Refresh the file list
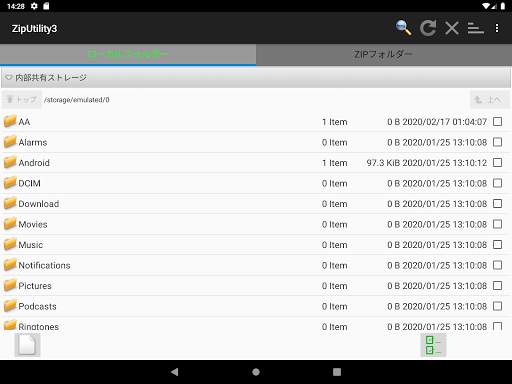 [428, 28]
